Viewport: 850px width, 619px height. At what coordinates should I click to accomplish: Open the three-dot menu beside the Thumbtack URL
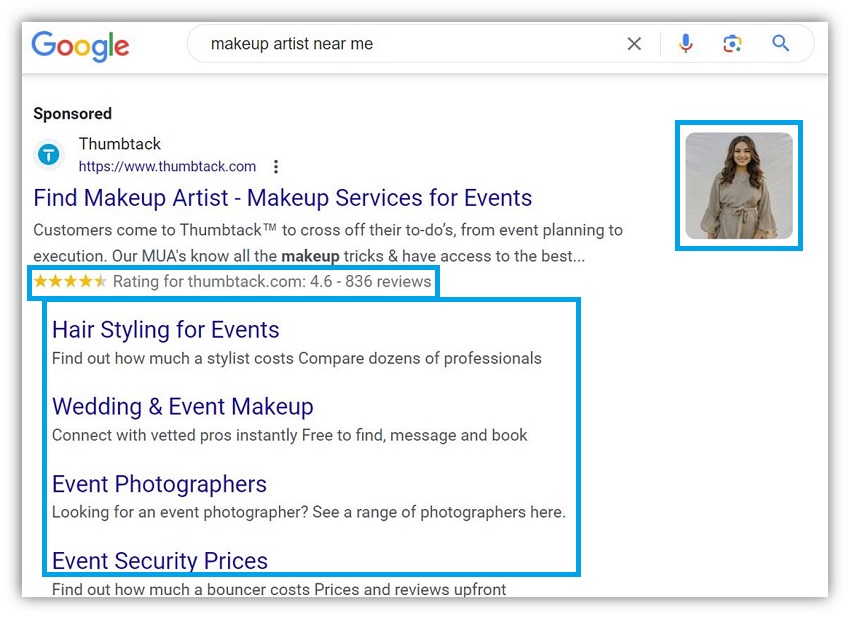point(277,167)
